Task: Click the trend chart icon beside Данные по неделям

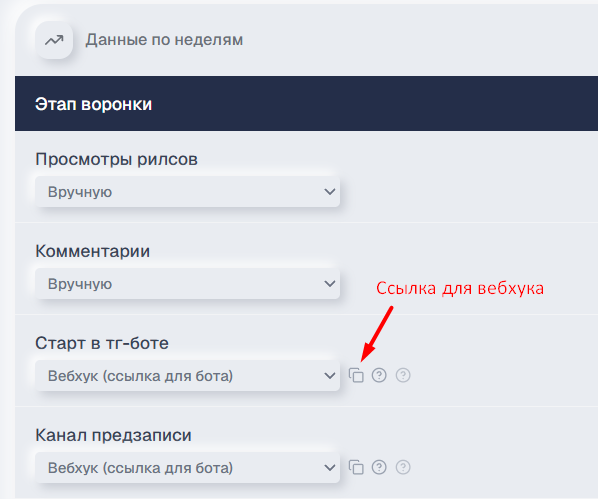Action: [54, 40]
